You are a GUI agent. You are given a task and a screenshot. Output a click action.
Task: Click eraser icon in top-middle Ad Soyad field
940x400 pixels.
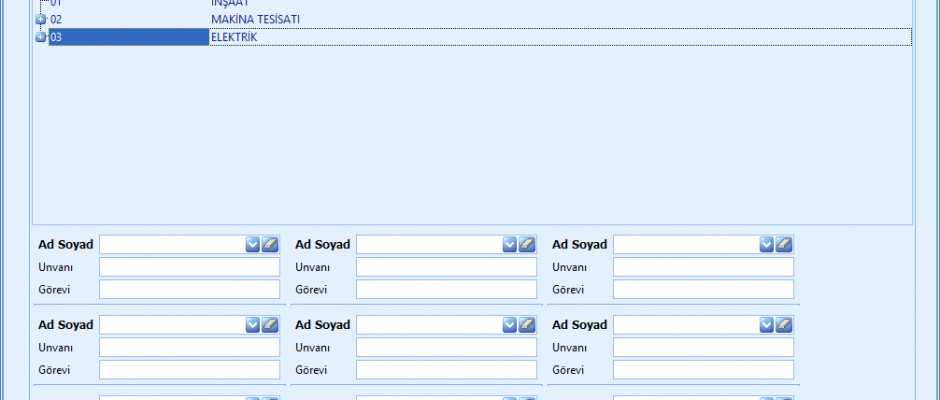pyautogui.click(x=527, y=244)
